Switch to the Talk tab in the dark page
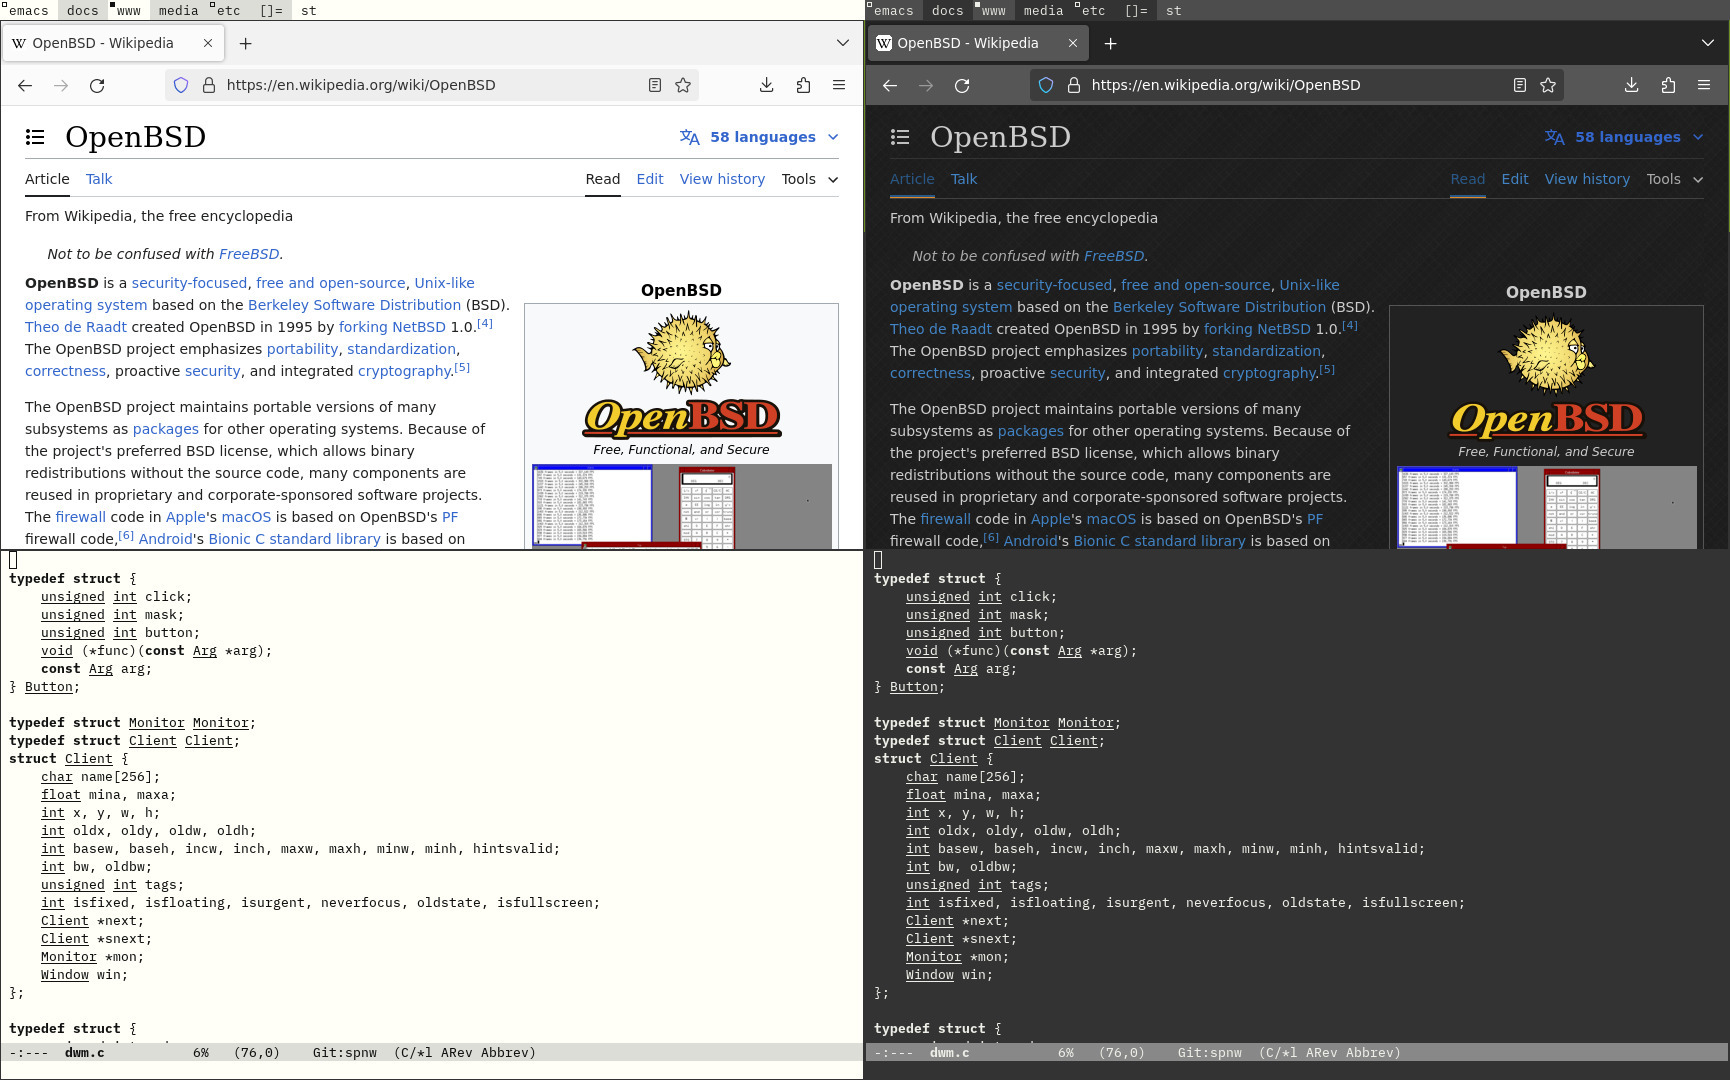1730x1080 pixels. (964, 179)
